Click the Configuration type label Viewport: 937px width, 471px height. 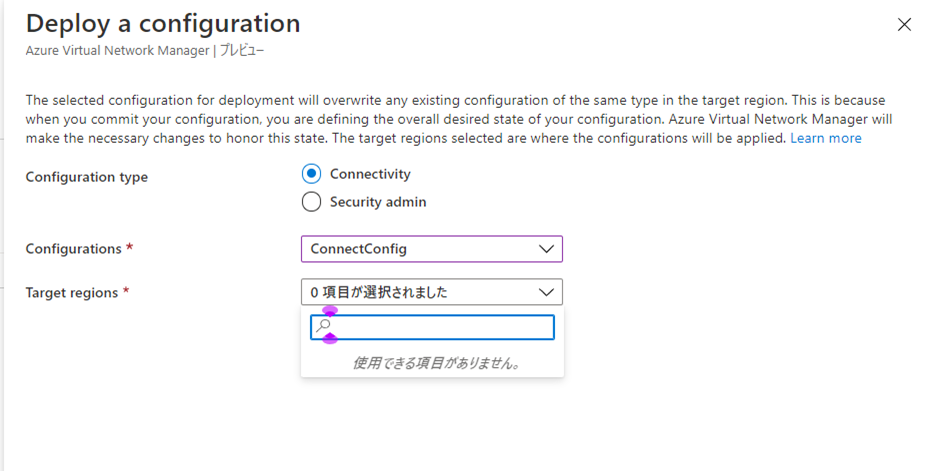(86, 177)
